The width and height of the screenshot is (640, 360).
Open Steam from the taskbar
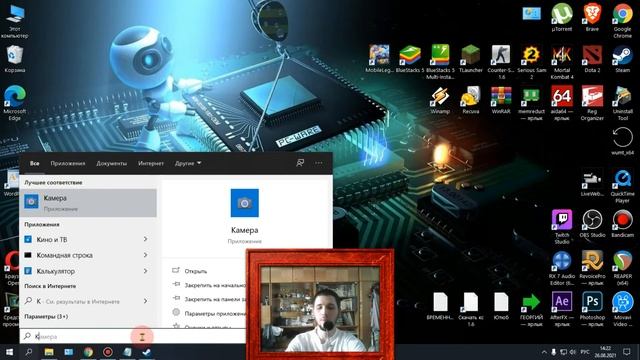tap(147, 352)
